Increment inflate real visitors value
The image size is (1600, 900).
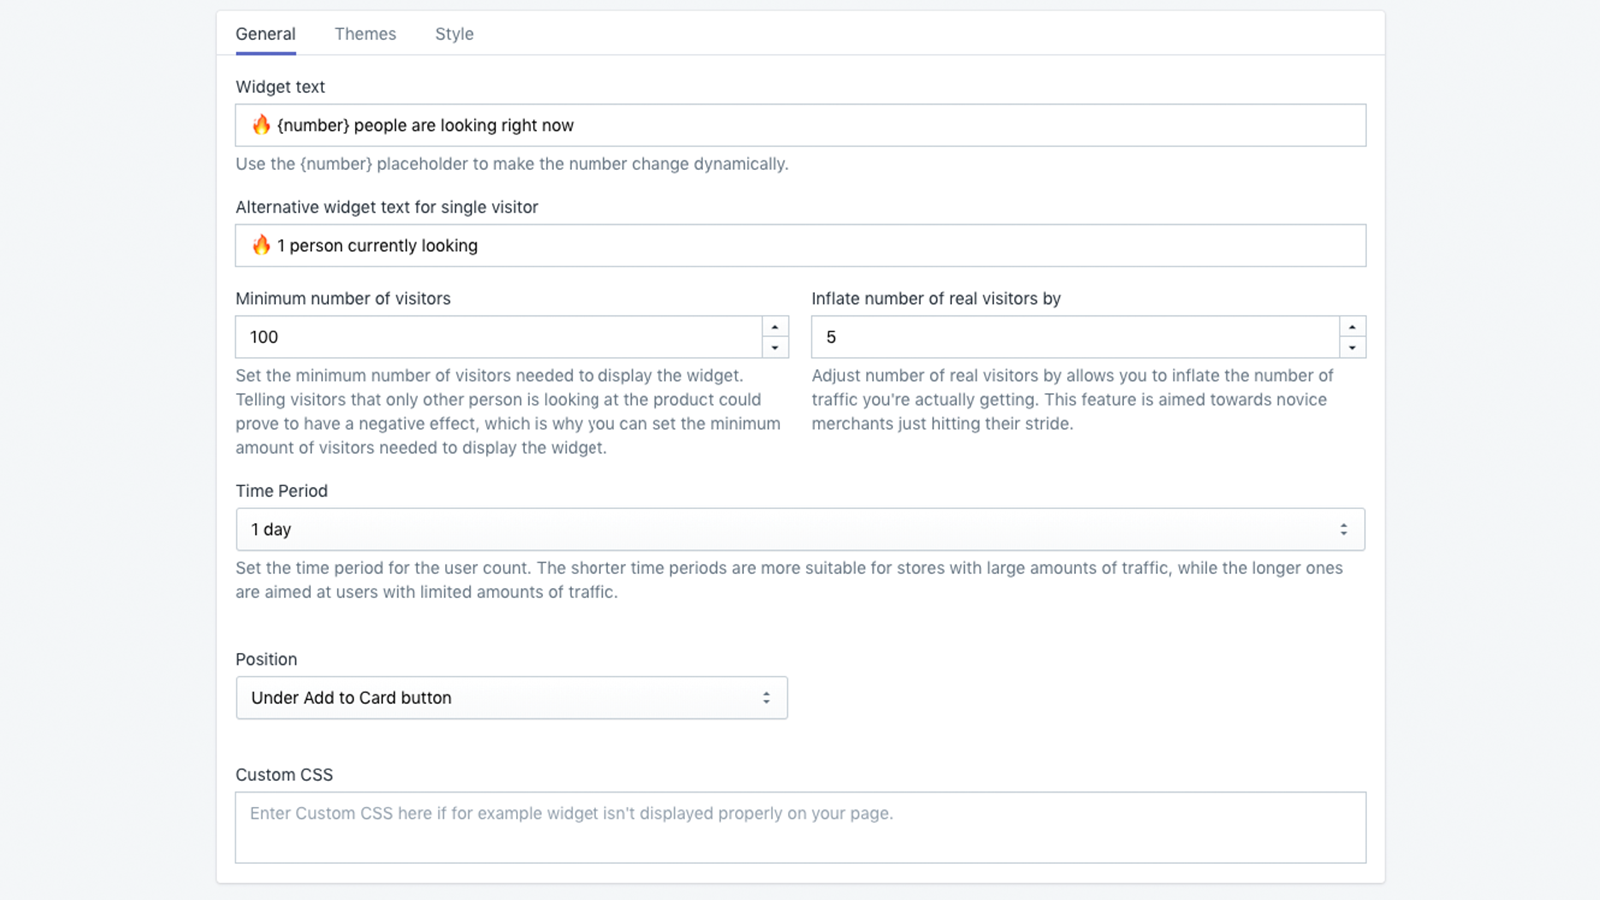(x=1352, y=327)
